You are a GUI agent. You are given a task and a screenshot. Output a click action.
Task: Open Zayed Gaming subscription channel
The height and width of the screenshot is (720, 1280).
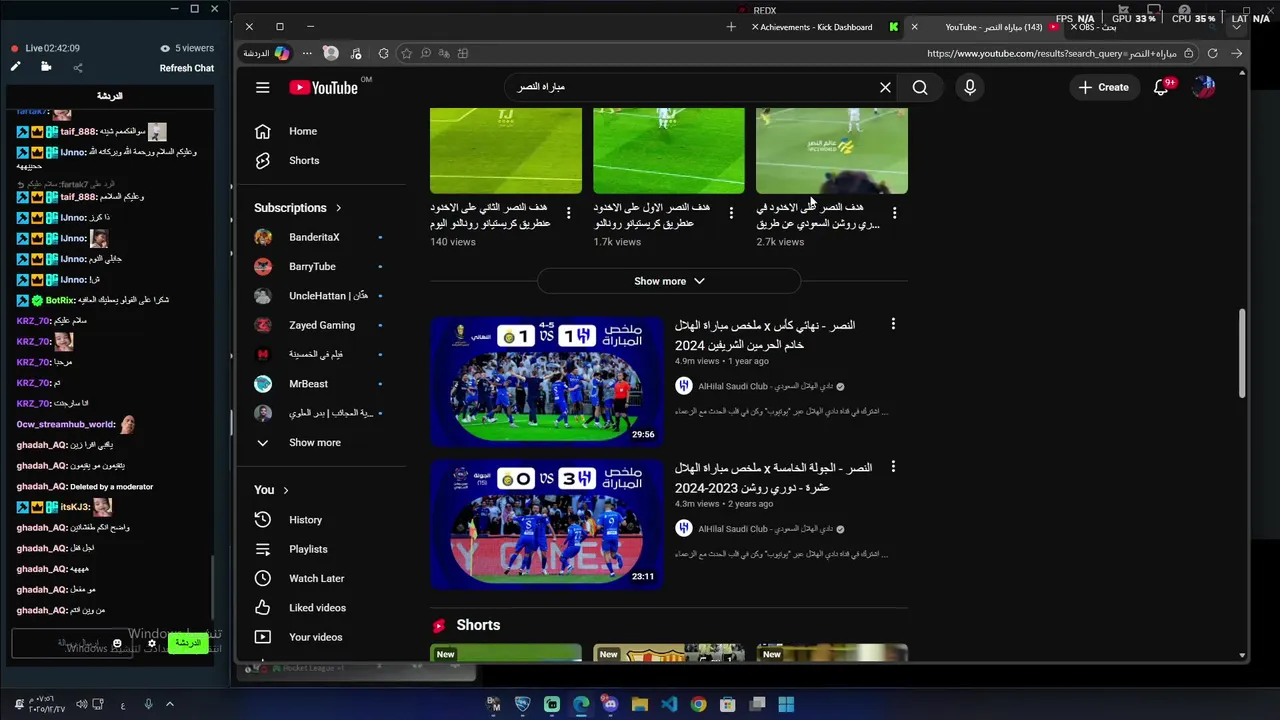(x=320, y=325)
